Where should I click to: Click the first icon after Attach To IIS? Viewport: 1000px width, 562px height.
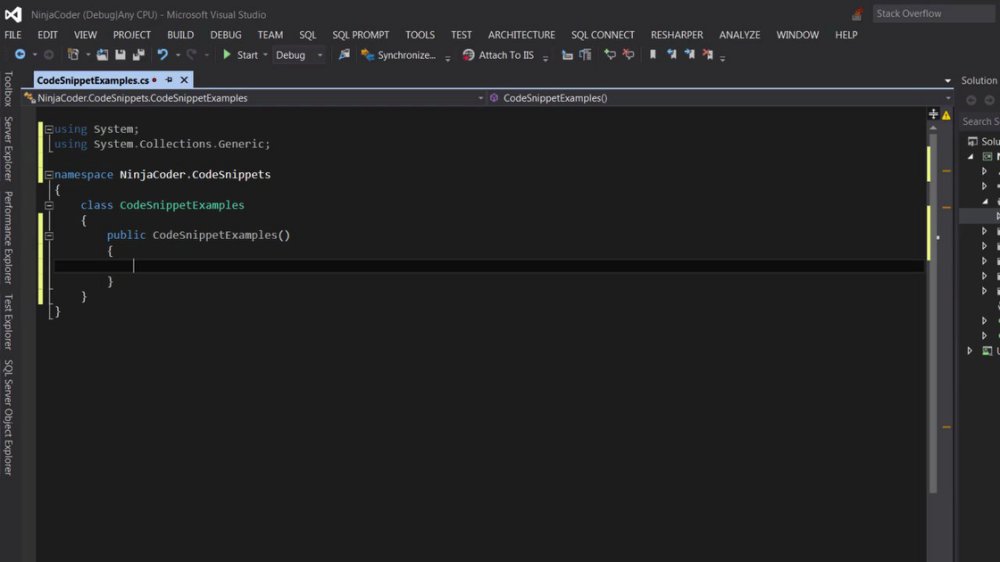click(567, 55)
